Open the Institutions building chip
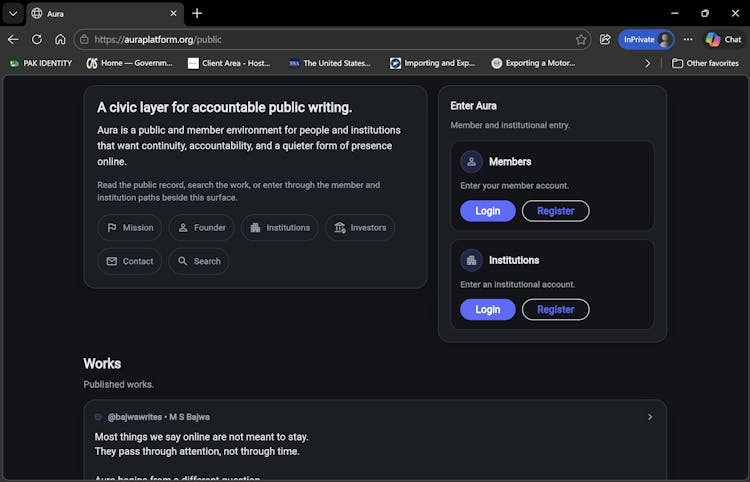Screen dimensions: 750x482 click(279, 228)
